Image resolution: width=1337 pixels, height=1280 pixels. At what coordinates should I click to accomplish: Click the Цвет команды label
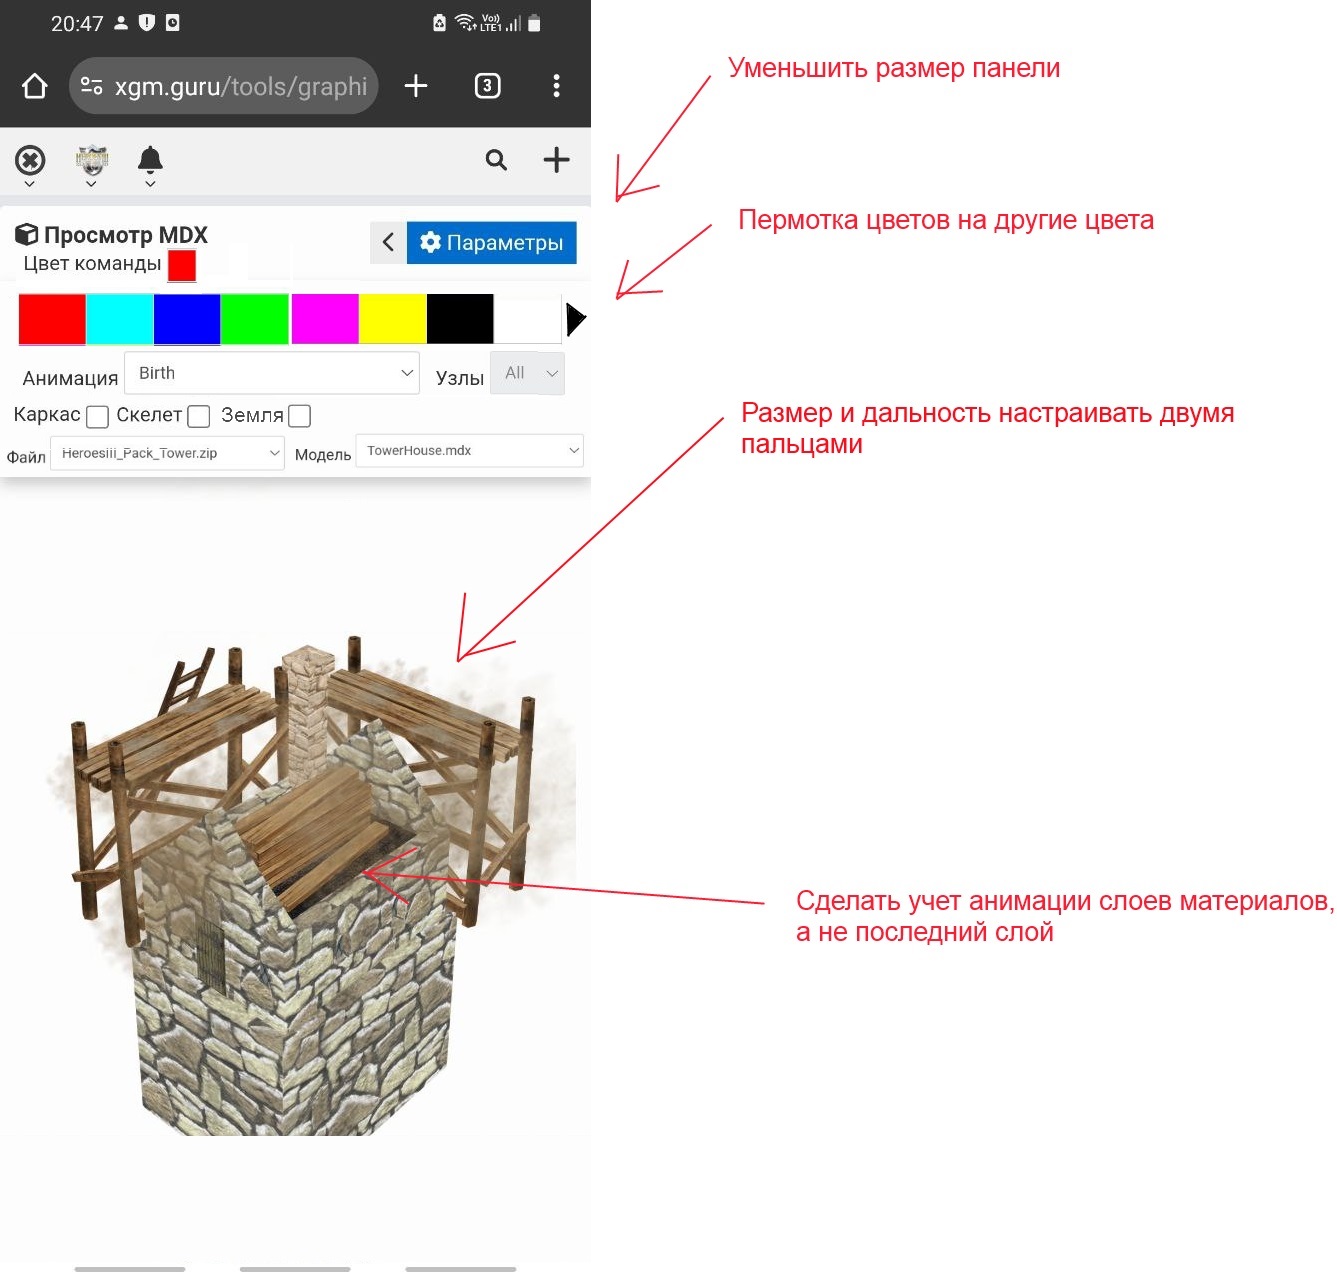pos(92,264)
